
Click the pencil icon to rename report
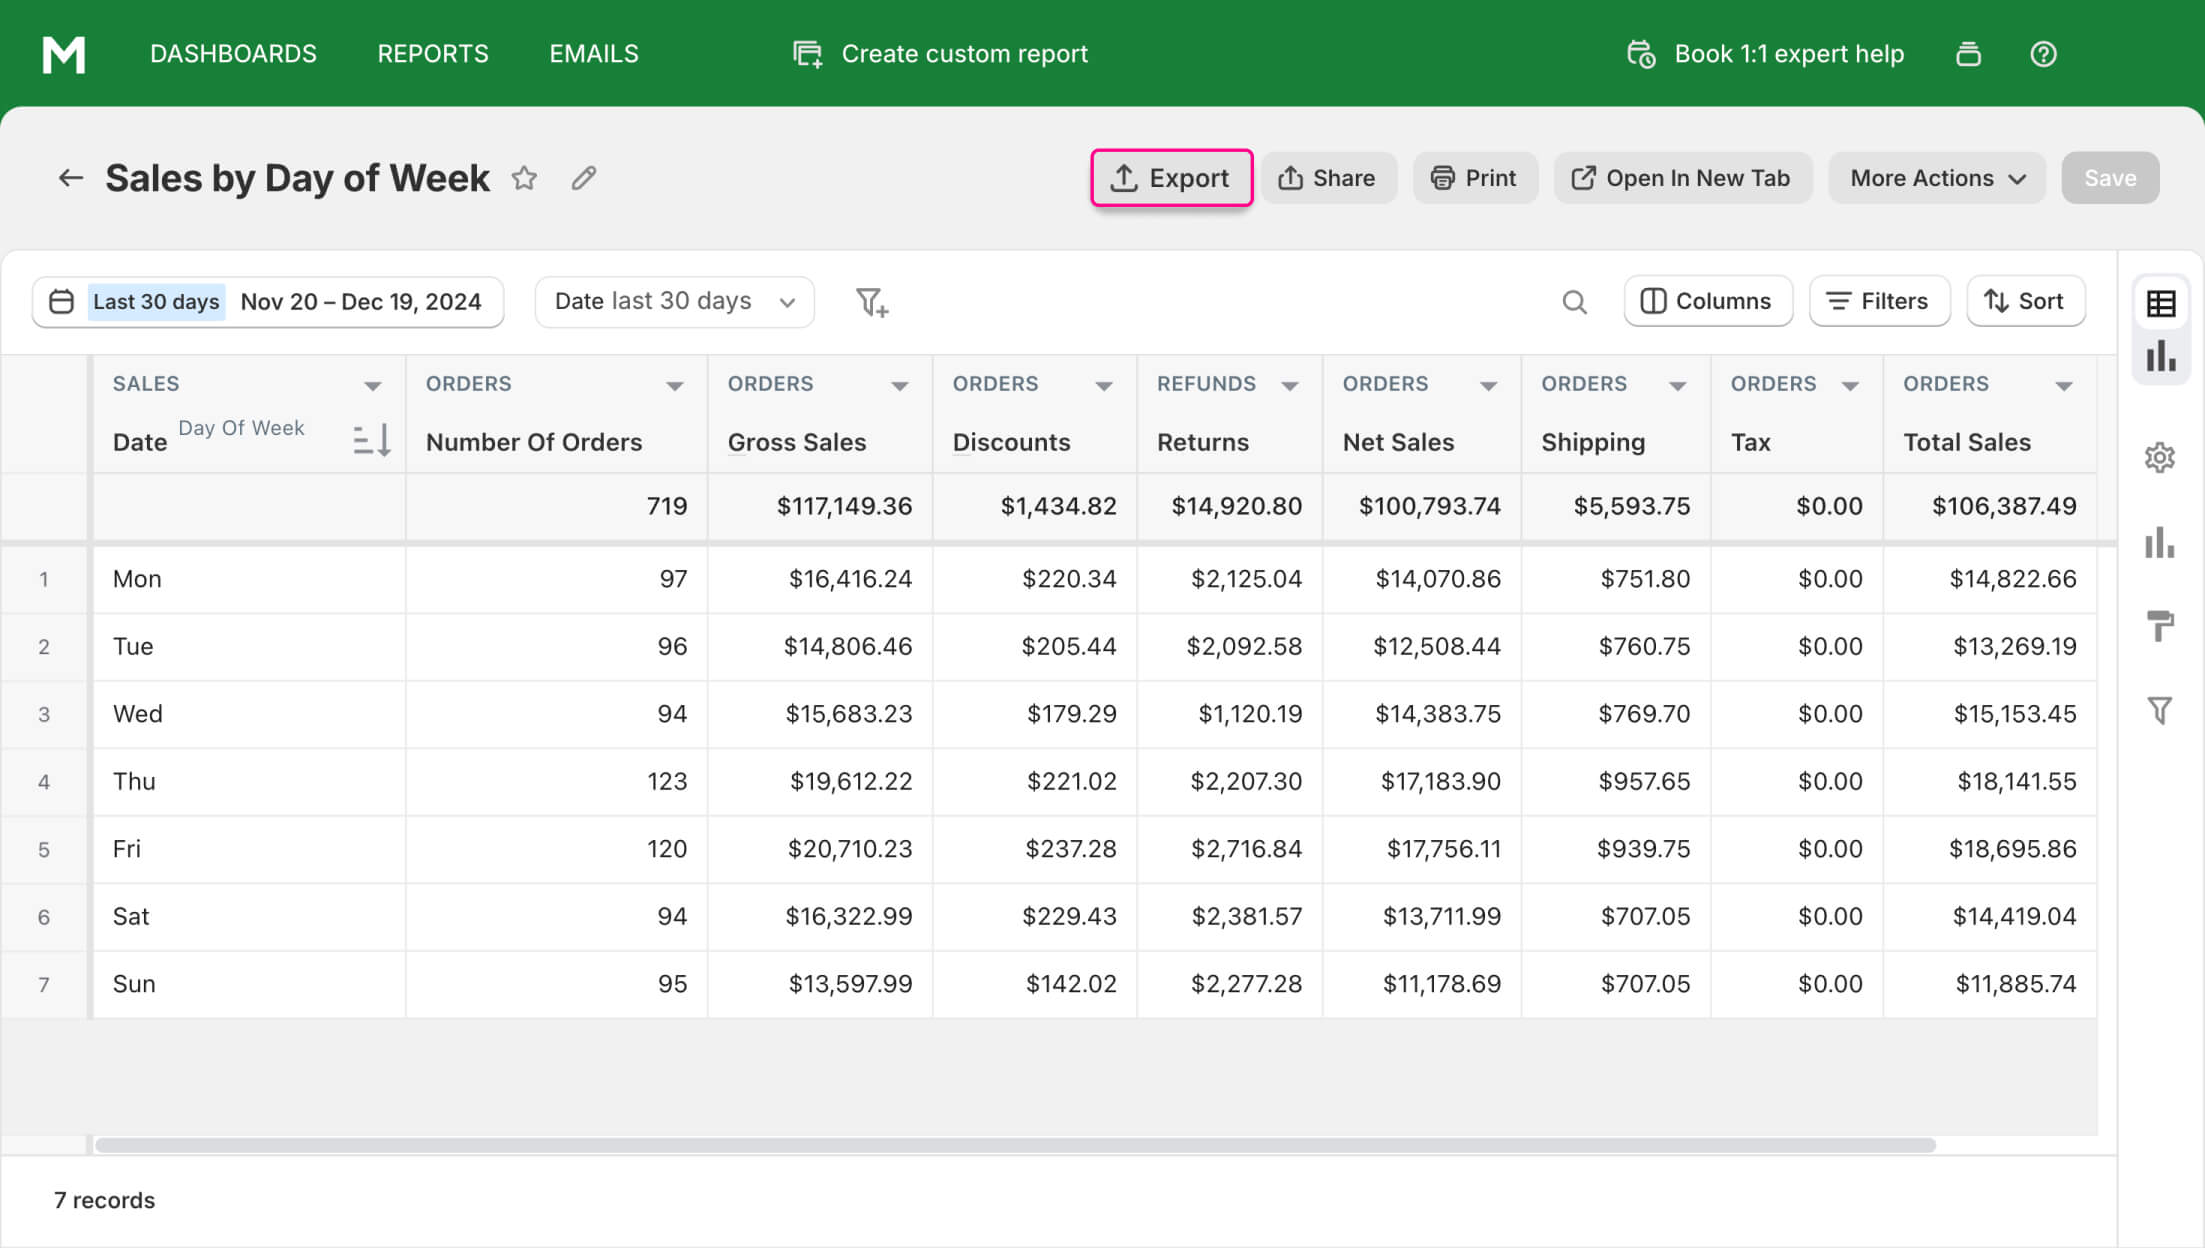[584, 178]
